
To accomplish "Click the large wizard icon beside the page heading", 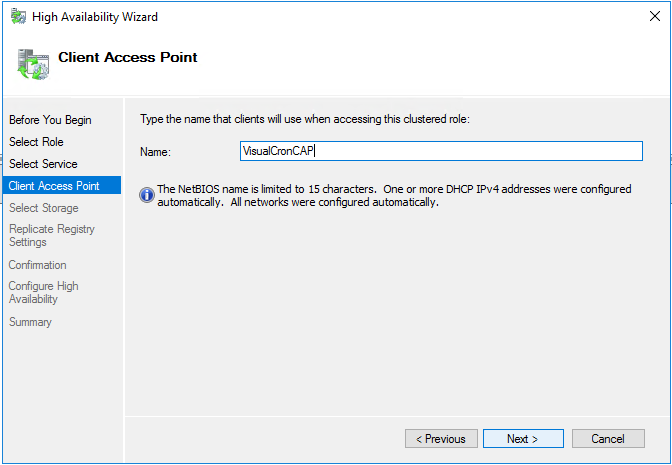I will tap(33, 63).
